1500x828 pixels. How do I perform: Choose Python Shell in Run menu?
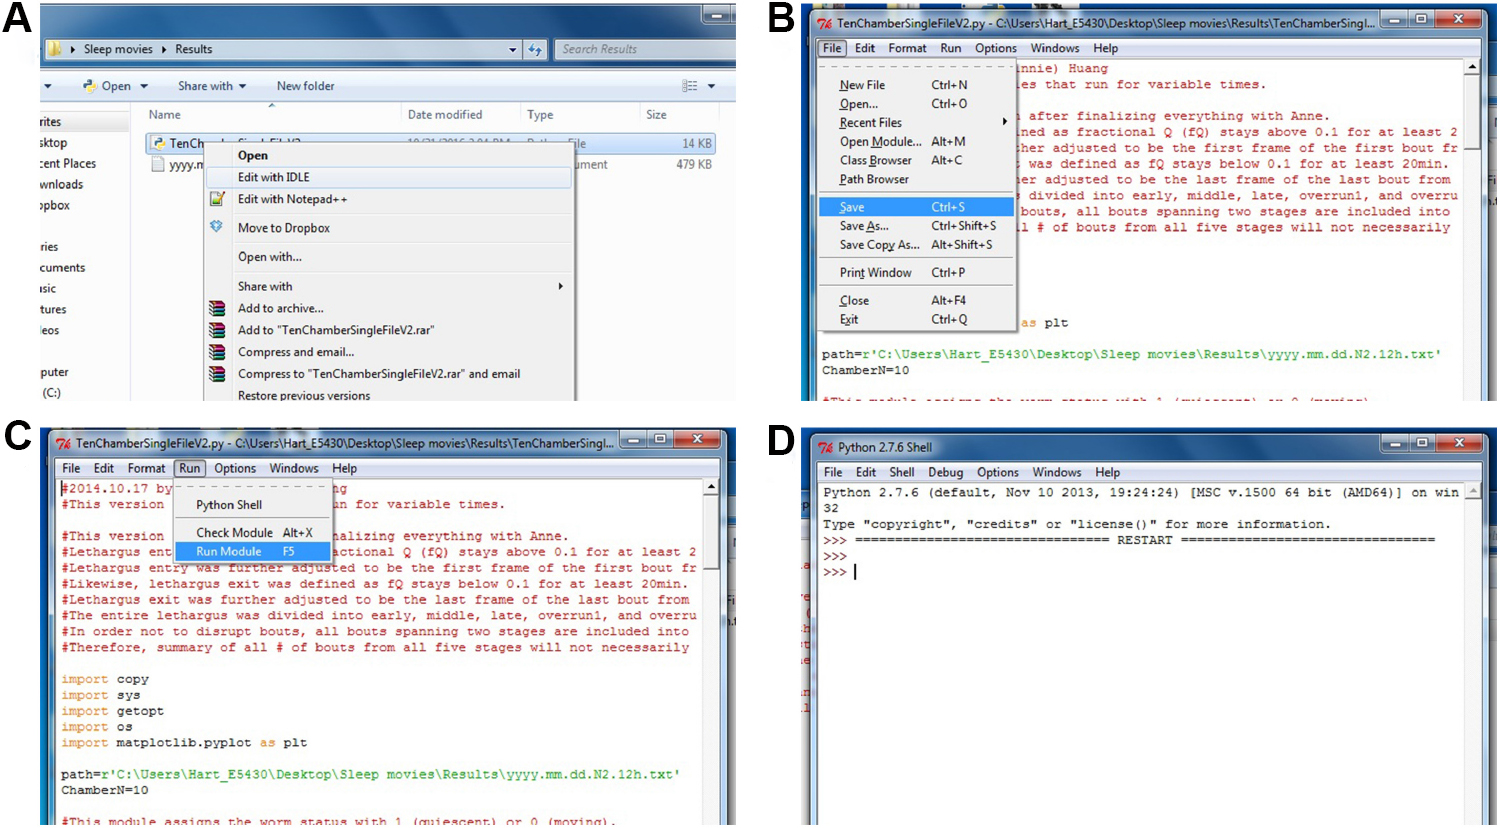click(x=229, y=505)
